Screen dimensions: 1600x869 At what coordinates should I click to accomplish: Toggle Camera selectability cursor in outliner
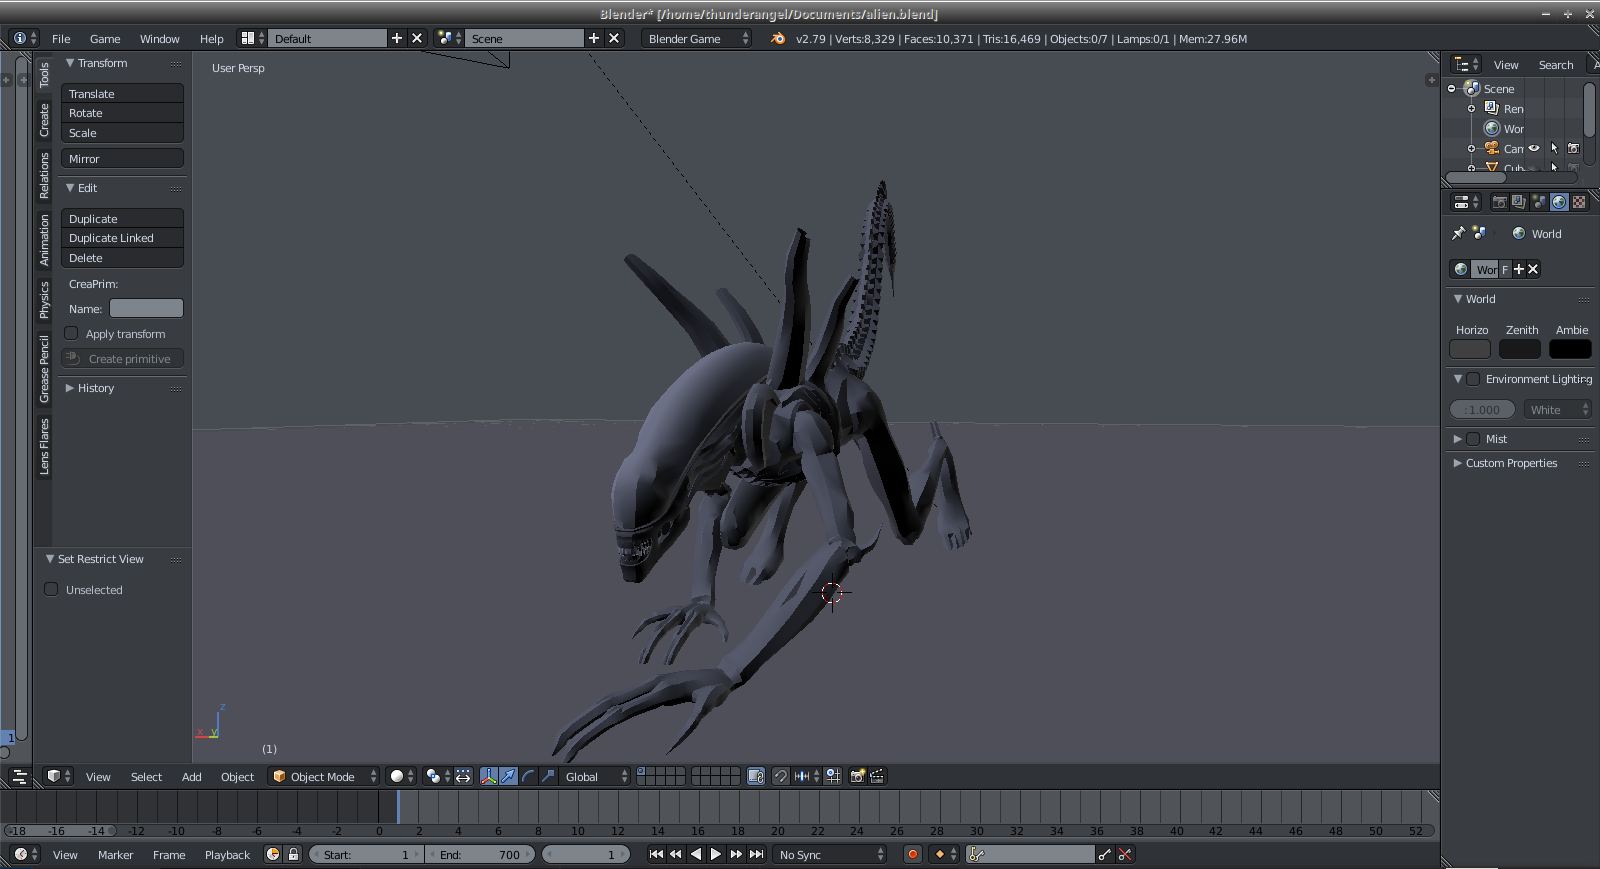click(x=1554, y=148)
